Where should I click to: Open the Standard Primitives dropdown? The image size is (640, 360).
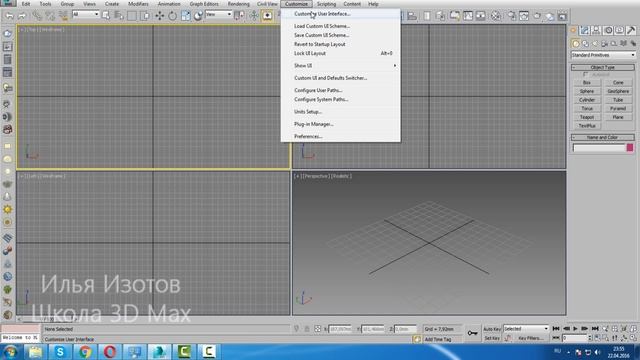pyautogui.click(x=603, y=55)
